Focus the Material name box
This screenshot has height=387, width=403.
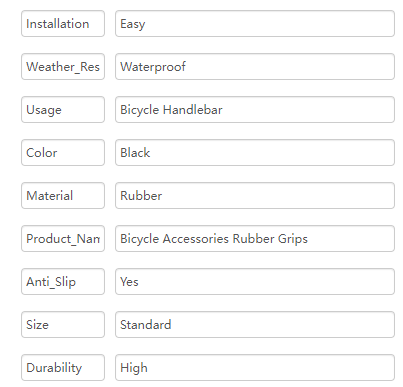63,196
